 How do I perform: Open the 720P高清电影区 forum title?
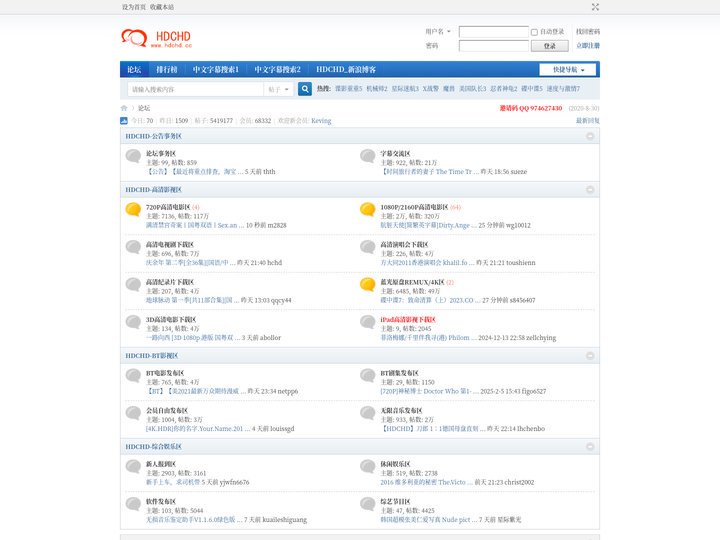168,207
